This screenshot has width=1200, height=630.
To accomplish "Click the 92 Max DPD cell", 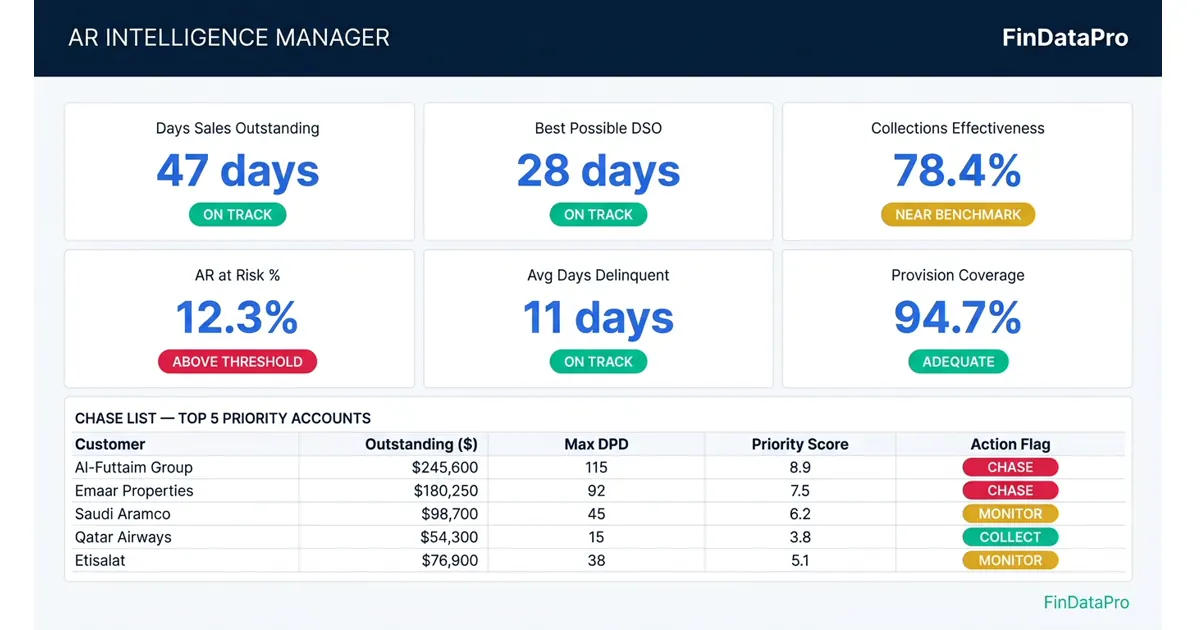I will coord(596,491).
